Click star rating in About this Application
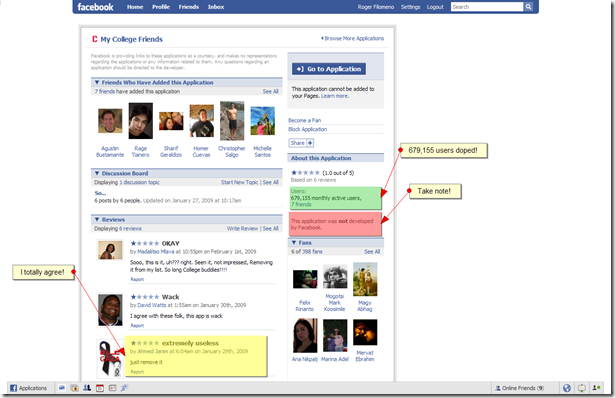The height and width of the screenshot is (398, 615). (306, 173)
